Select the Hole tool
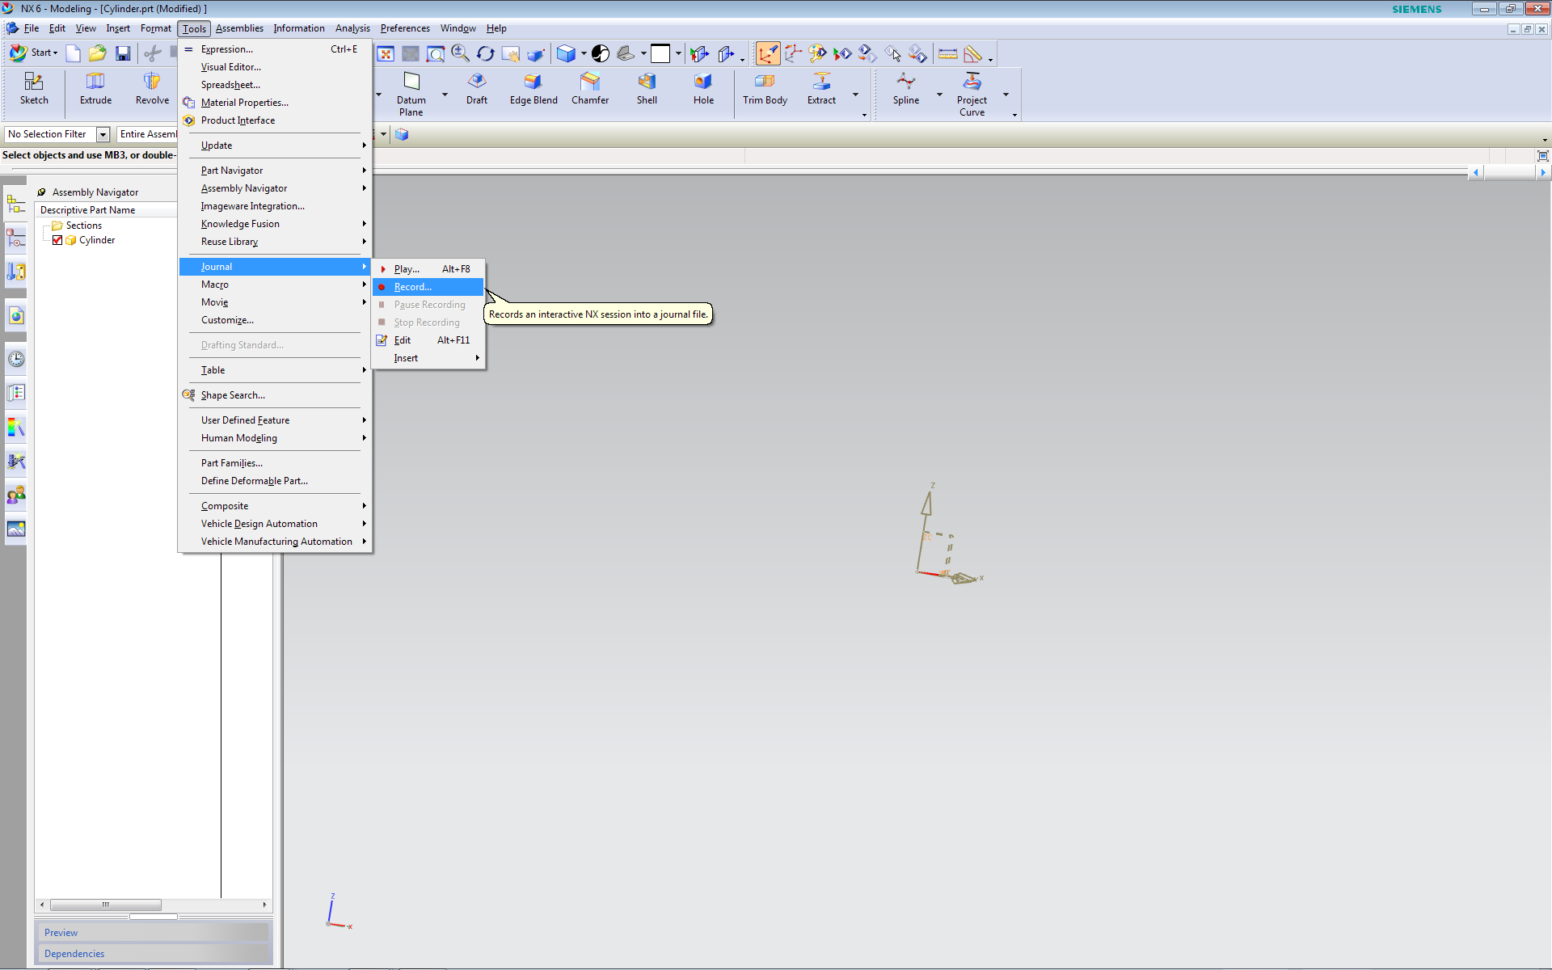This screenshot has height=970, width=1552. (x=704, y=88)
